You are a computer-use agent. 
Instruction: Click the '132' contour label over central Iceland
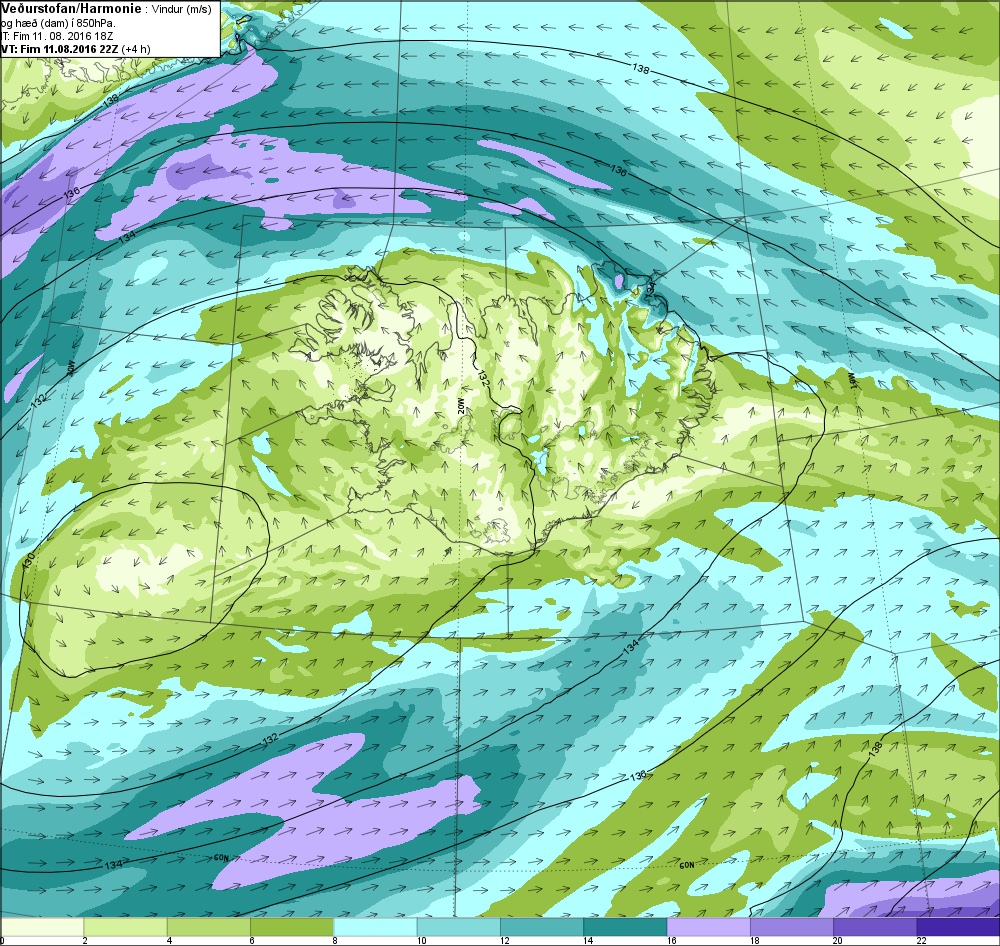[x=484, y=378]
